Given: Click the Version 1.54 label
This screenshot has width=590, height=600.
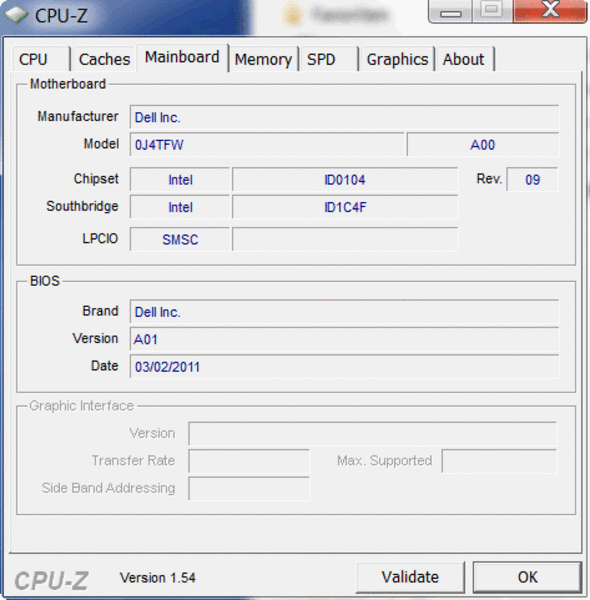Looking at the screenshot, I should [158, 578].
